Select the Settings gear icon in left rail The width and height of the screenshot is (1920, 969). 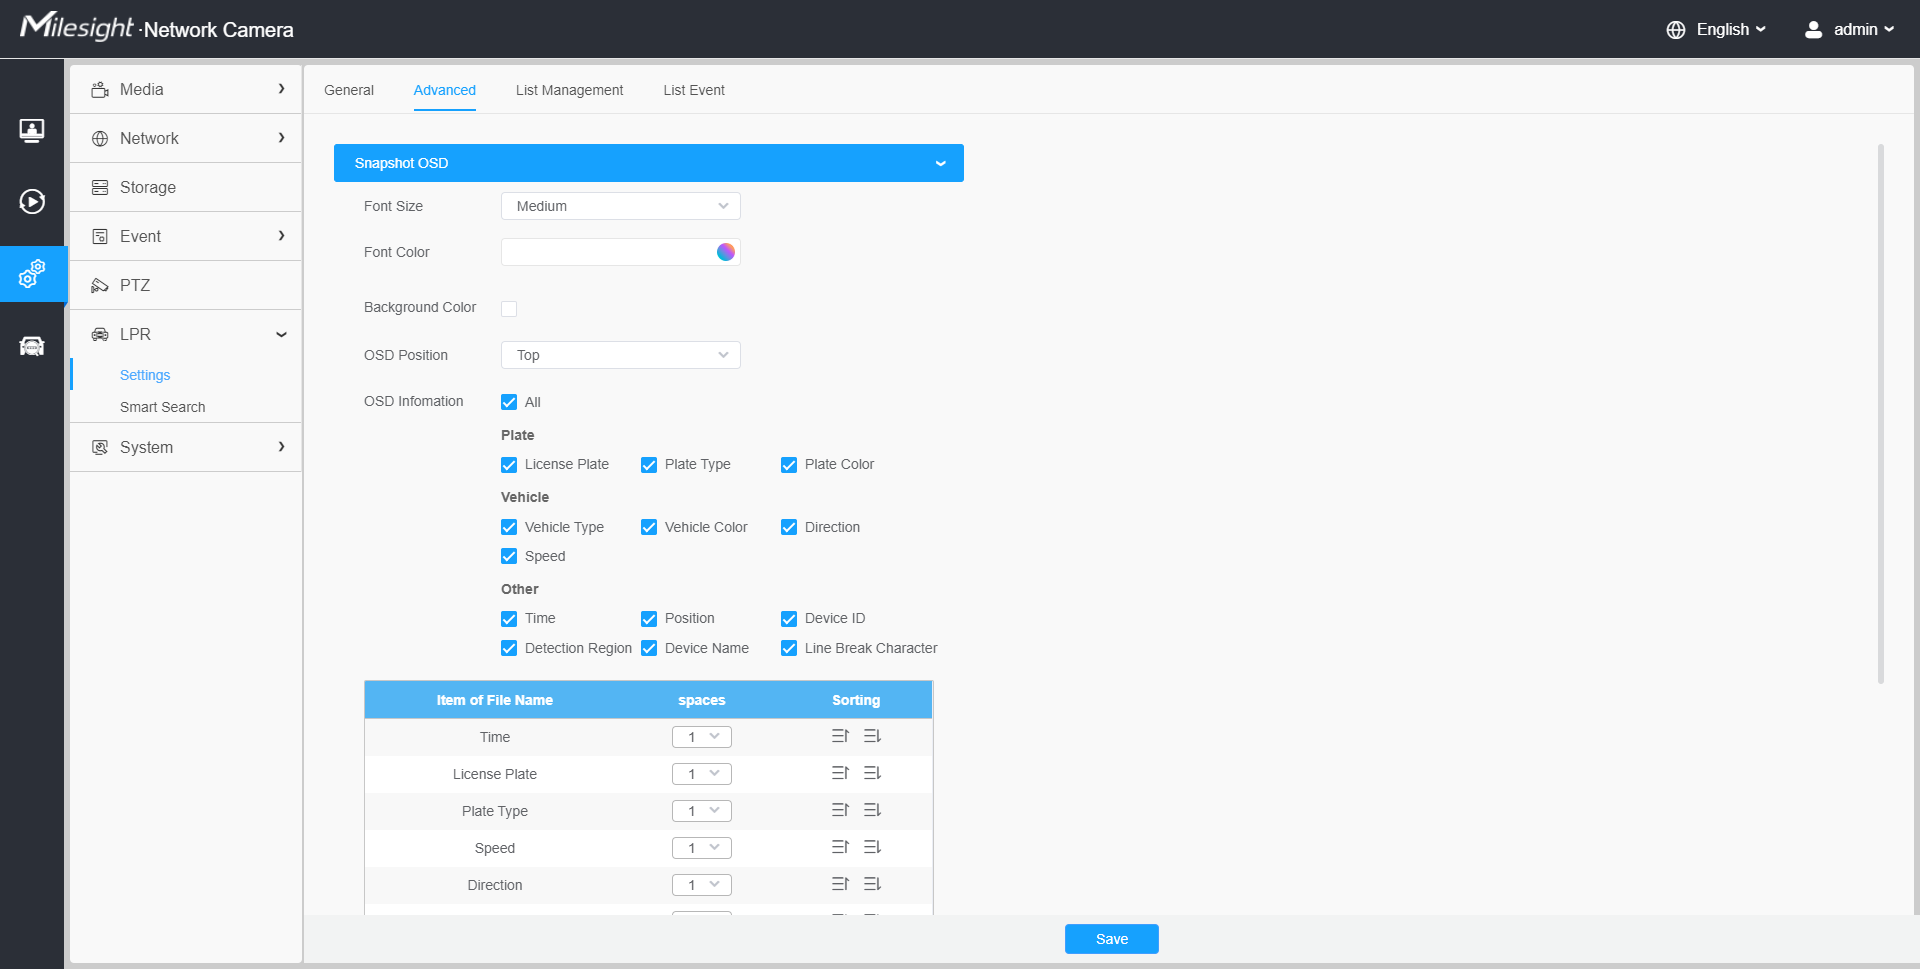(32, 274)
